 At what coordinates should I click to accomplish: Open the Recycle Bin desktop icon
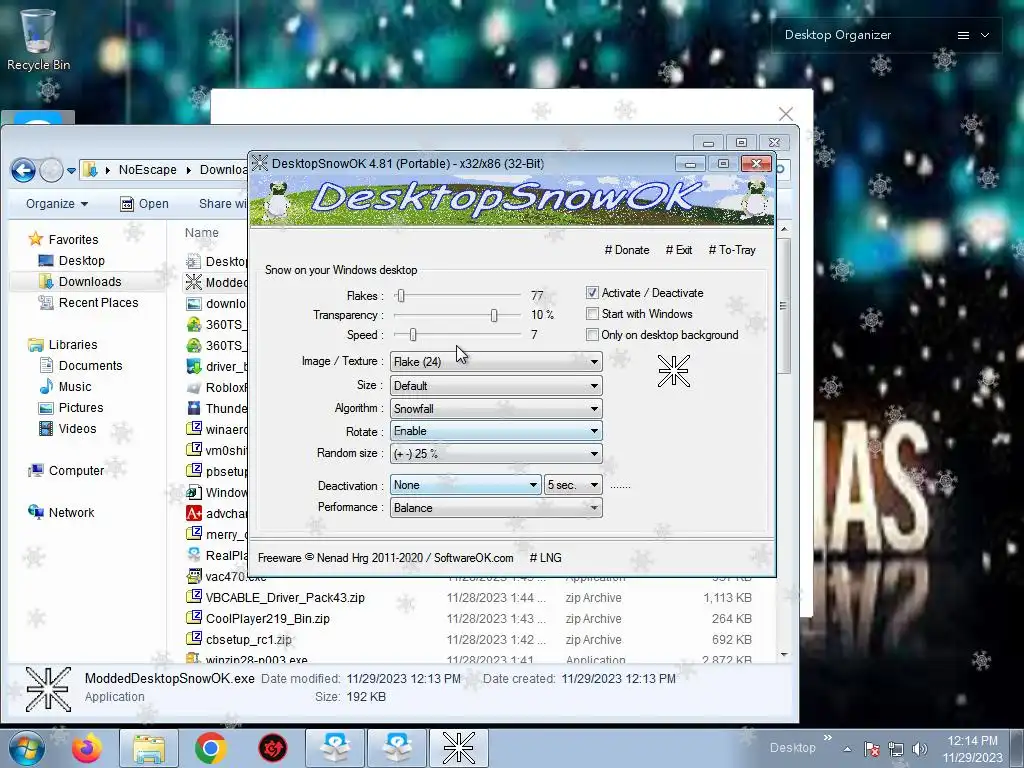tap(38, 39)
